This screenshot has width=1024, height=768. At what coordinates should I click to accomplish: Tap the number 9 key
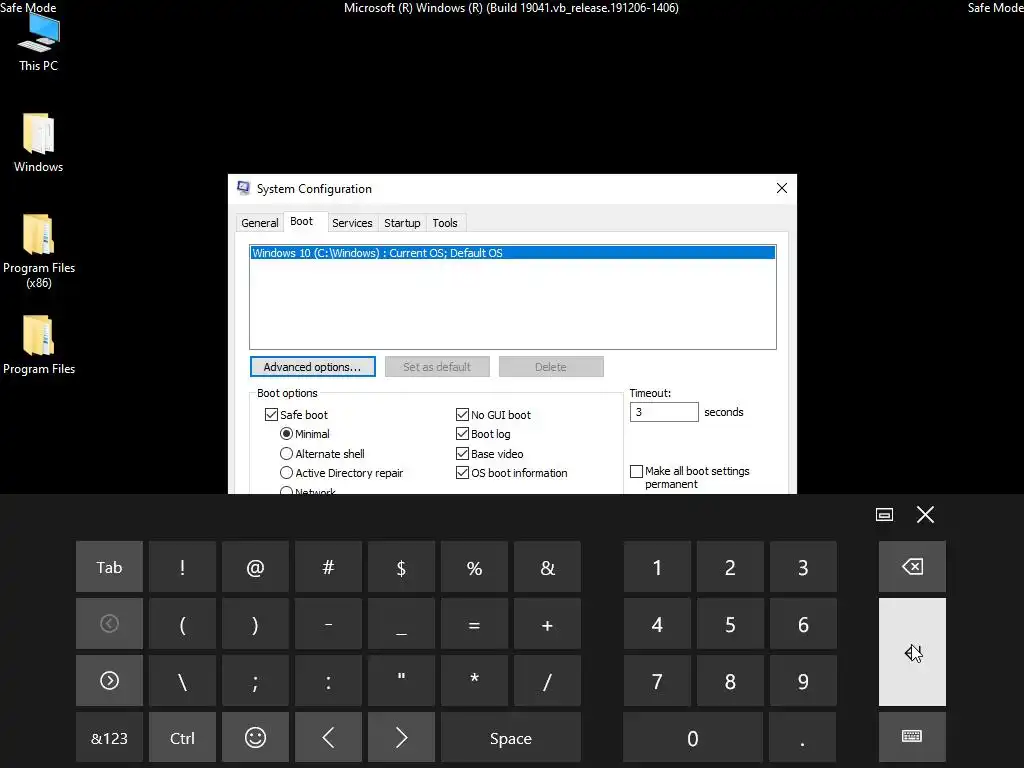(803, 680)
